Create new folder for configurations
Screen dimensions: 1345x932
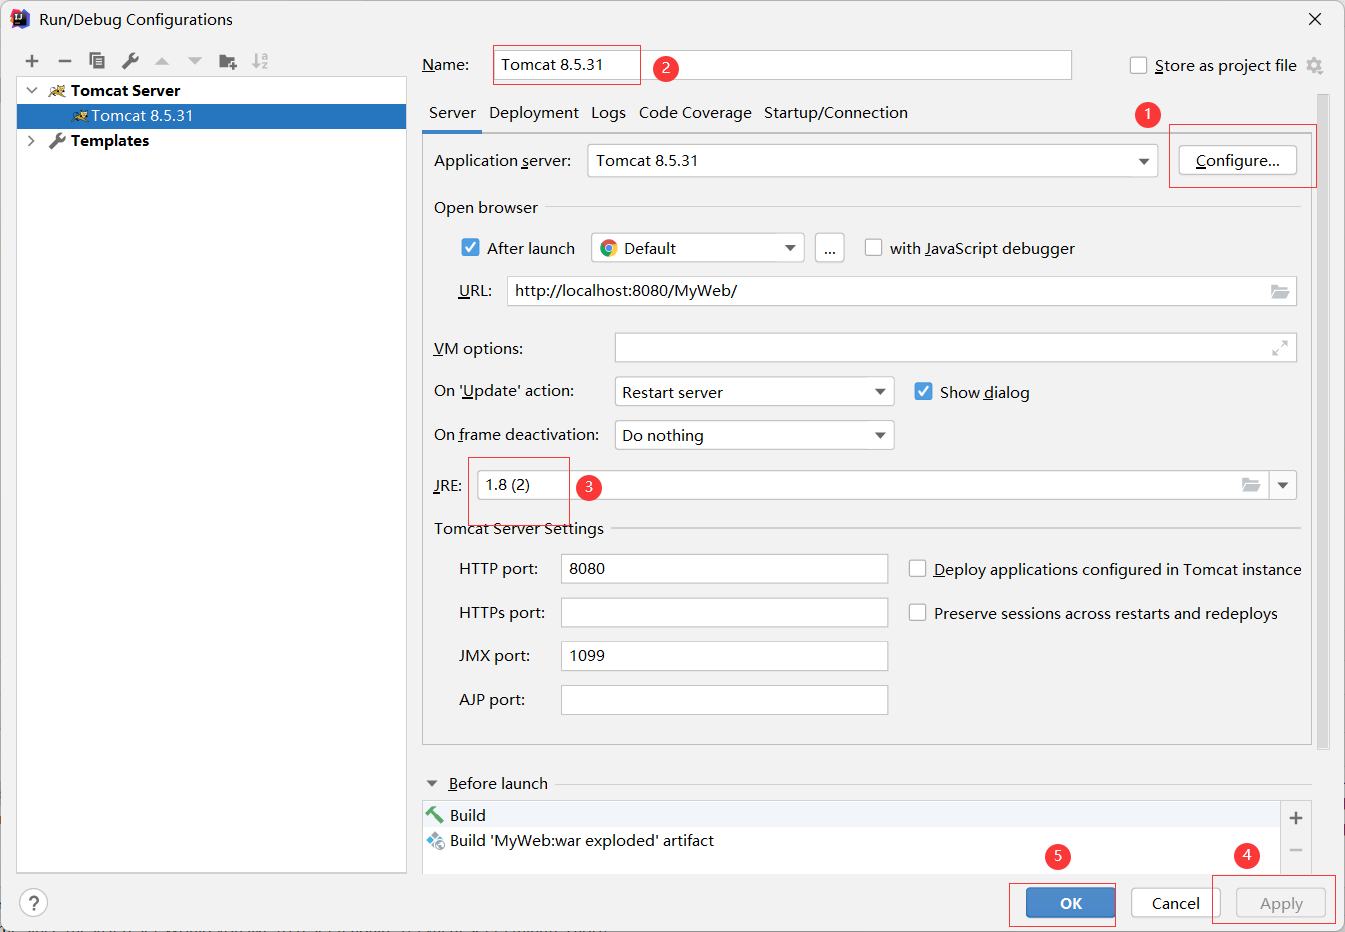(x=228, y=61)
